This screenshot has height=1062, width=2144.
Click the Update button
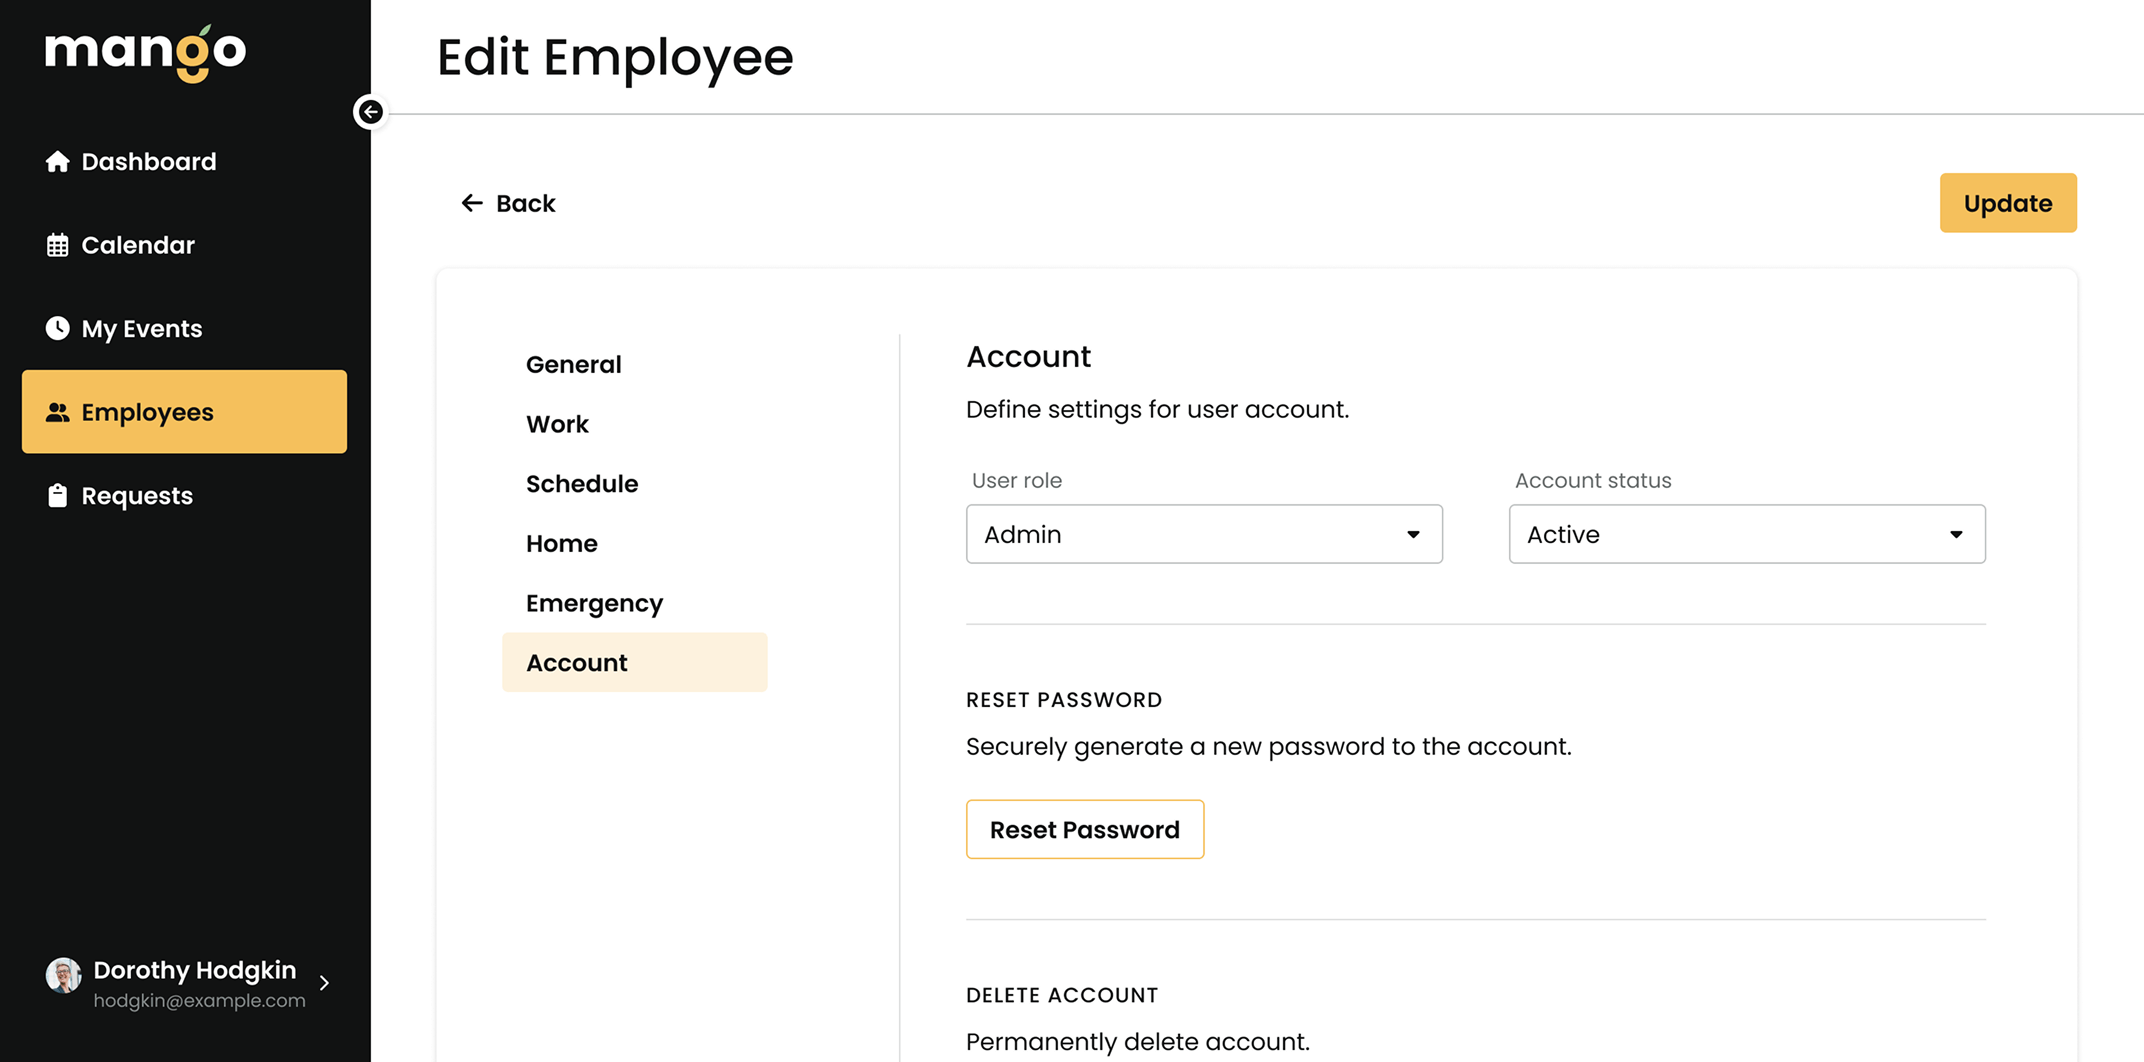tap(2007, 203)
